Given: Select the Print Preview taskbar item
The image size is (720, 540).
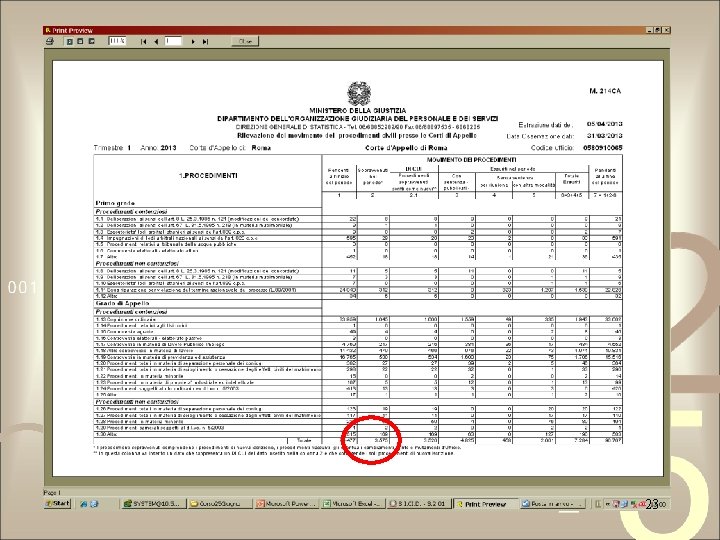Looking at the screenshot, I should [x=486, y=504].
